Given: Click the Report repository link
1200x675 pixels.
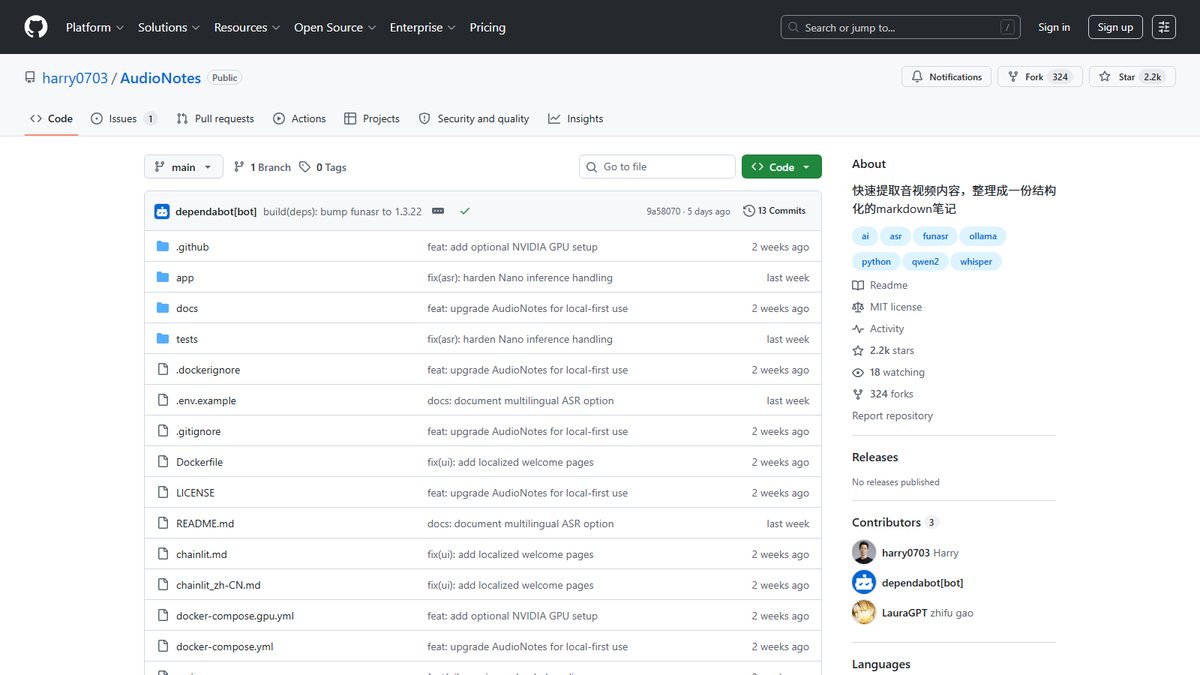Looking at the screenshot, I should coord(892,416).
